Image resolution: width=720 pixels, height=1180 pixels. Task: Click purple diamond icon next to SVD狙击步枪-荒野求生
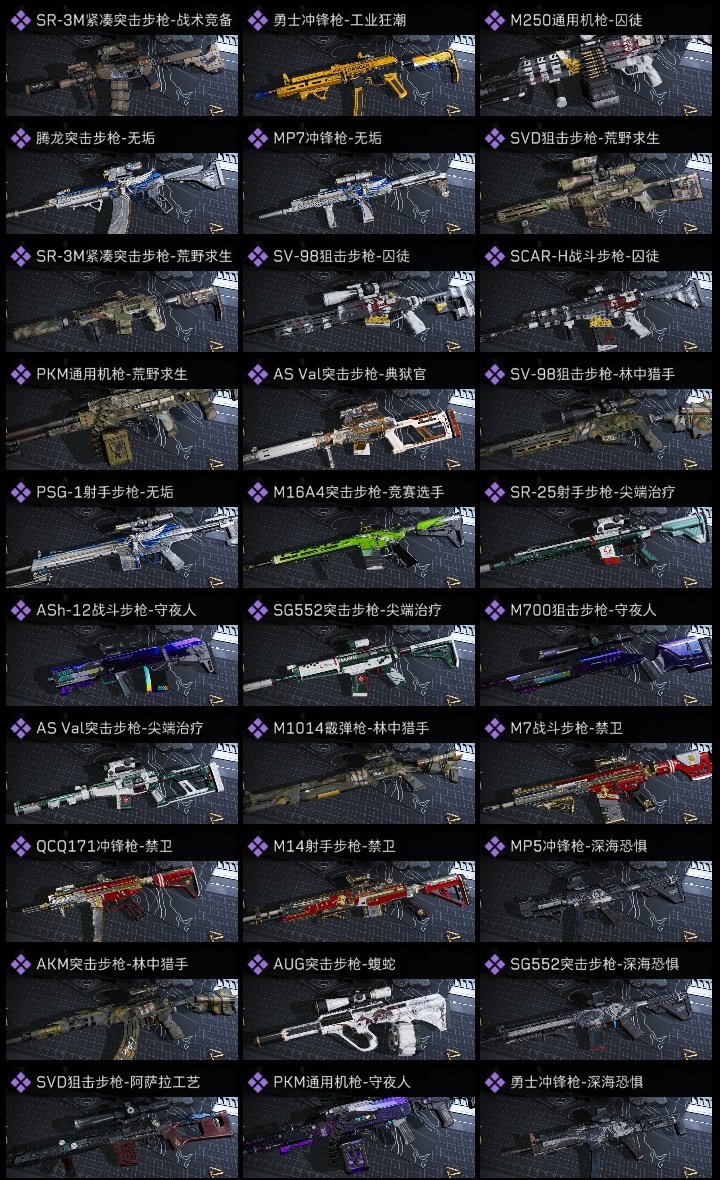[x=494, y=138]
